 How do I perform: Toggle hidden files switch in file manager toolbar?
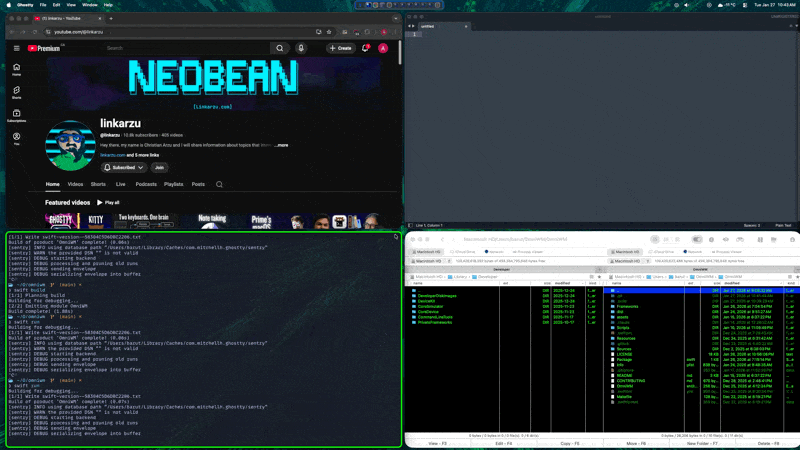click(697, 239)
